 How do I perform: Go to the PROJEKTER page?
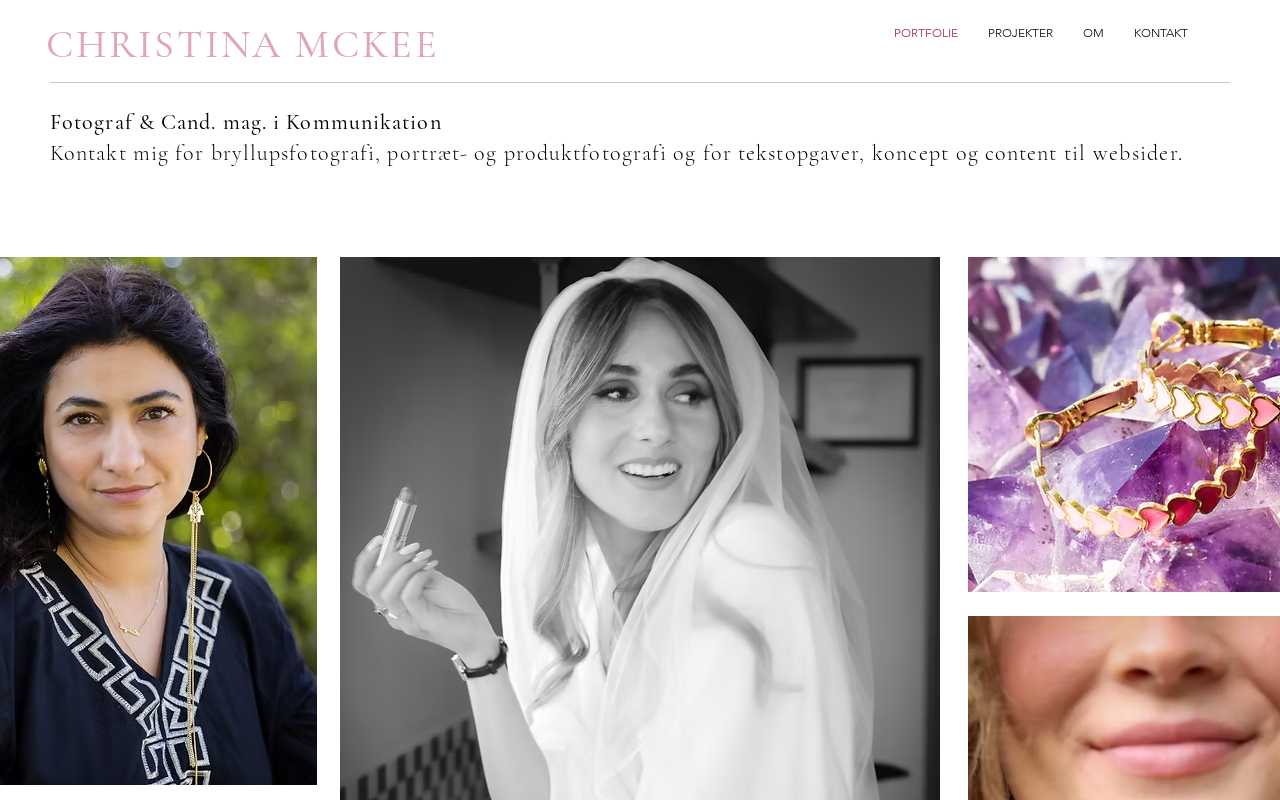click(x=1020, y=33)
